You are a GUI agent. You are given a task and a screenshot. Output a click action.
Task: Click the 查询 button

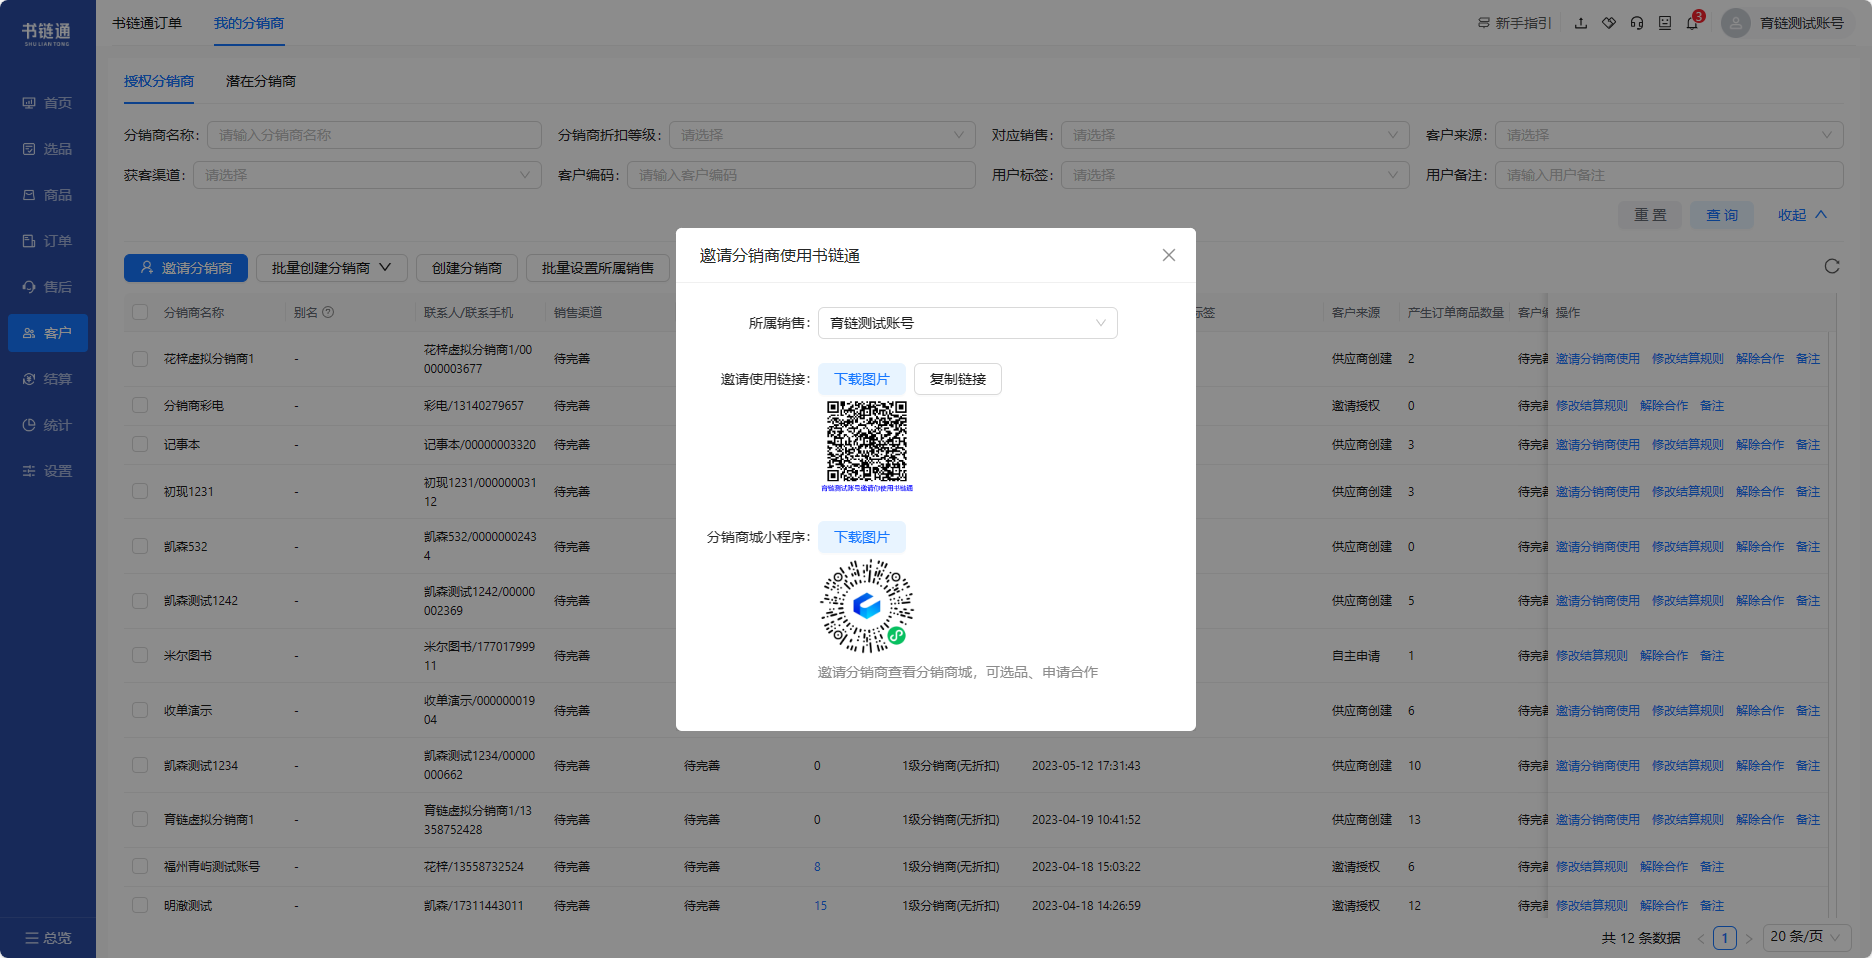(x=1722, y=215)
